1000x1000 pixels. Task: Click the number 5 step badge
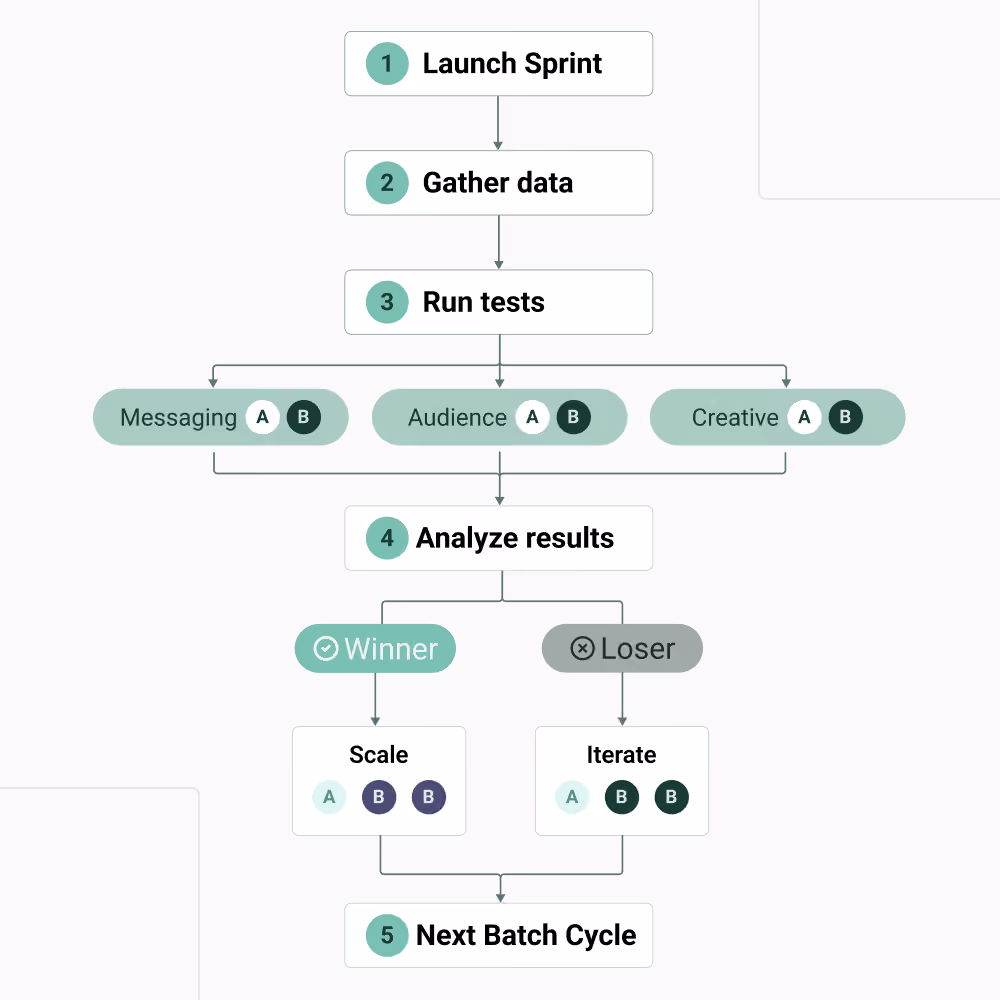click(x=387, y=936)
